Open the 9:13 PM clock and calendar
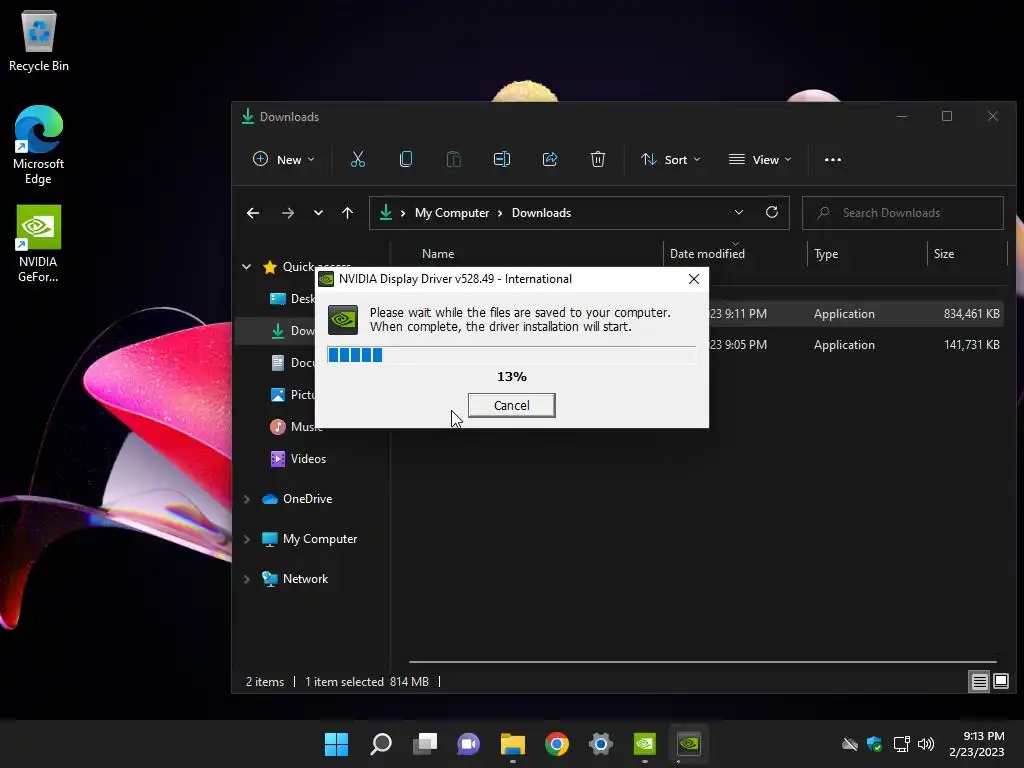Viewport: 1024px width, 768px height. tap(977, 744)
